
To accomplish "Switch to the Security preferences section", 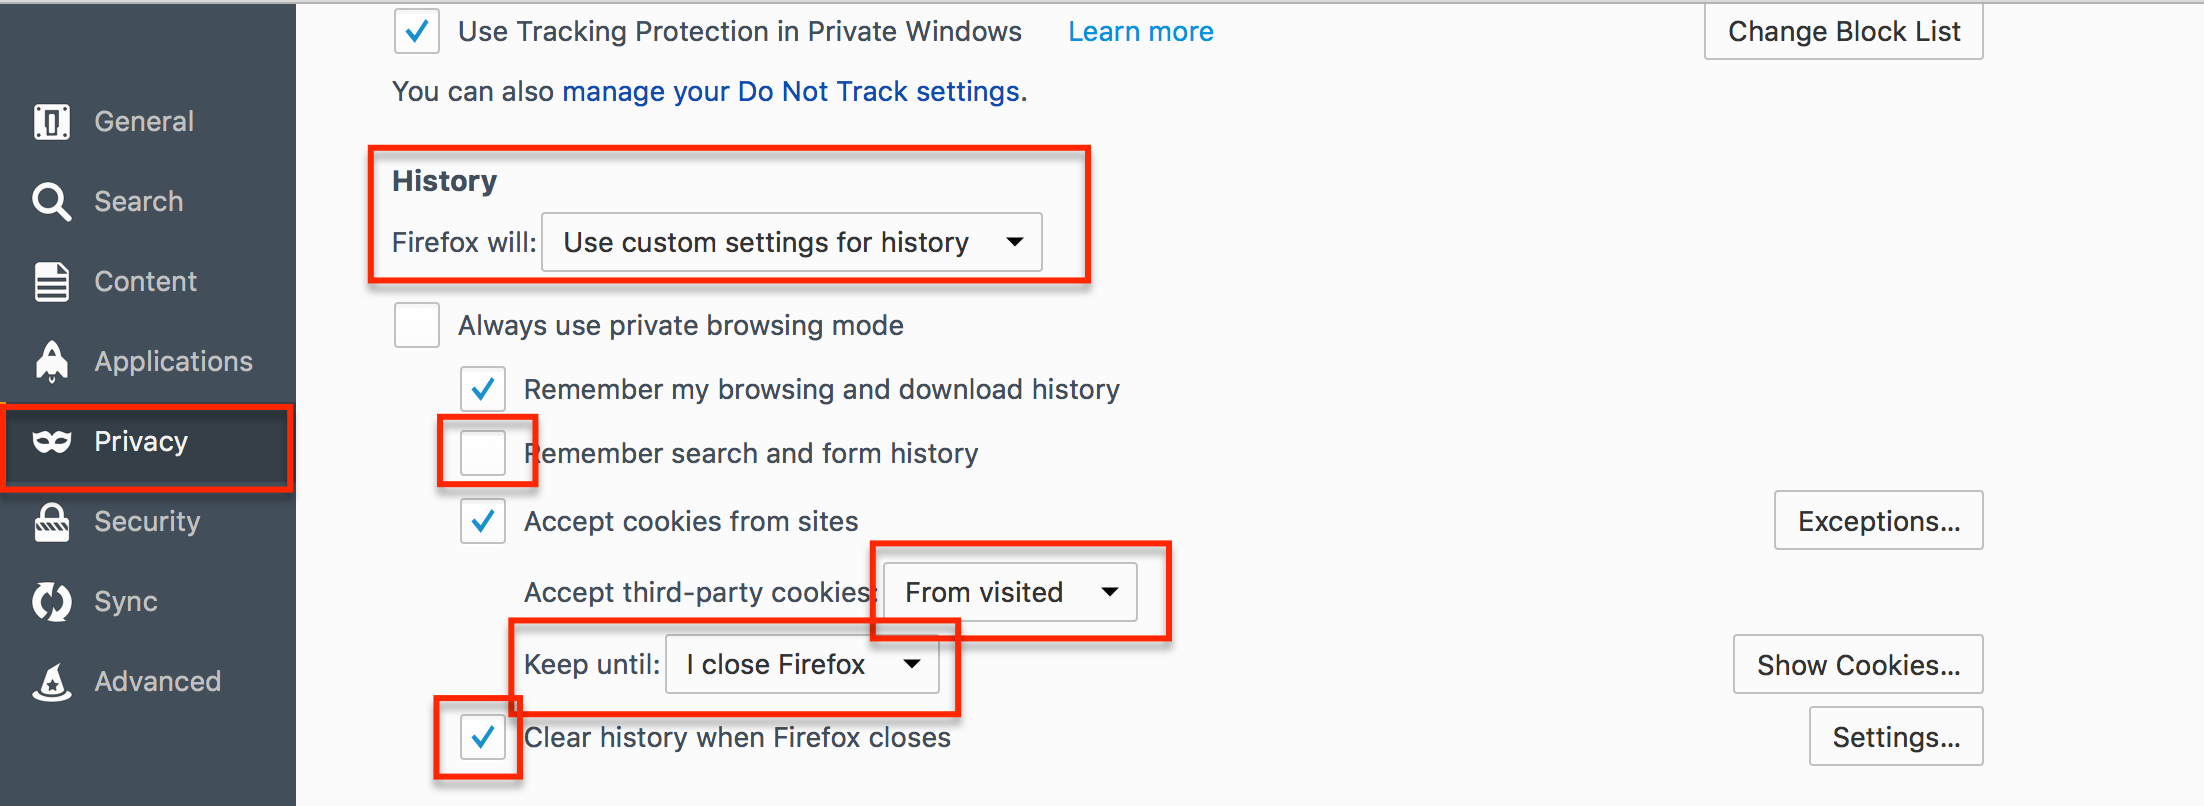I will (x=147, y=521).
